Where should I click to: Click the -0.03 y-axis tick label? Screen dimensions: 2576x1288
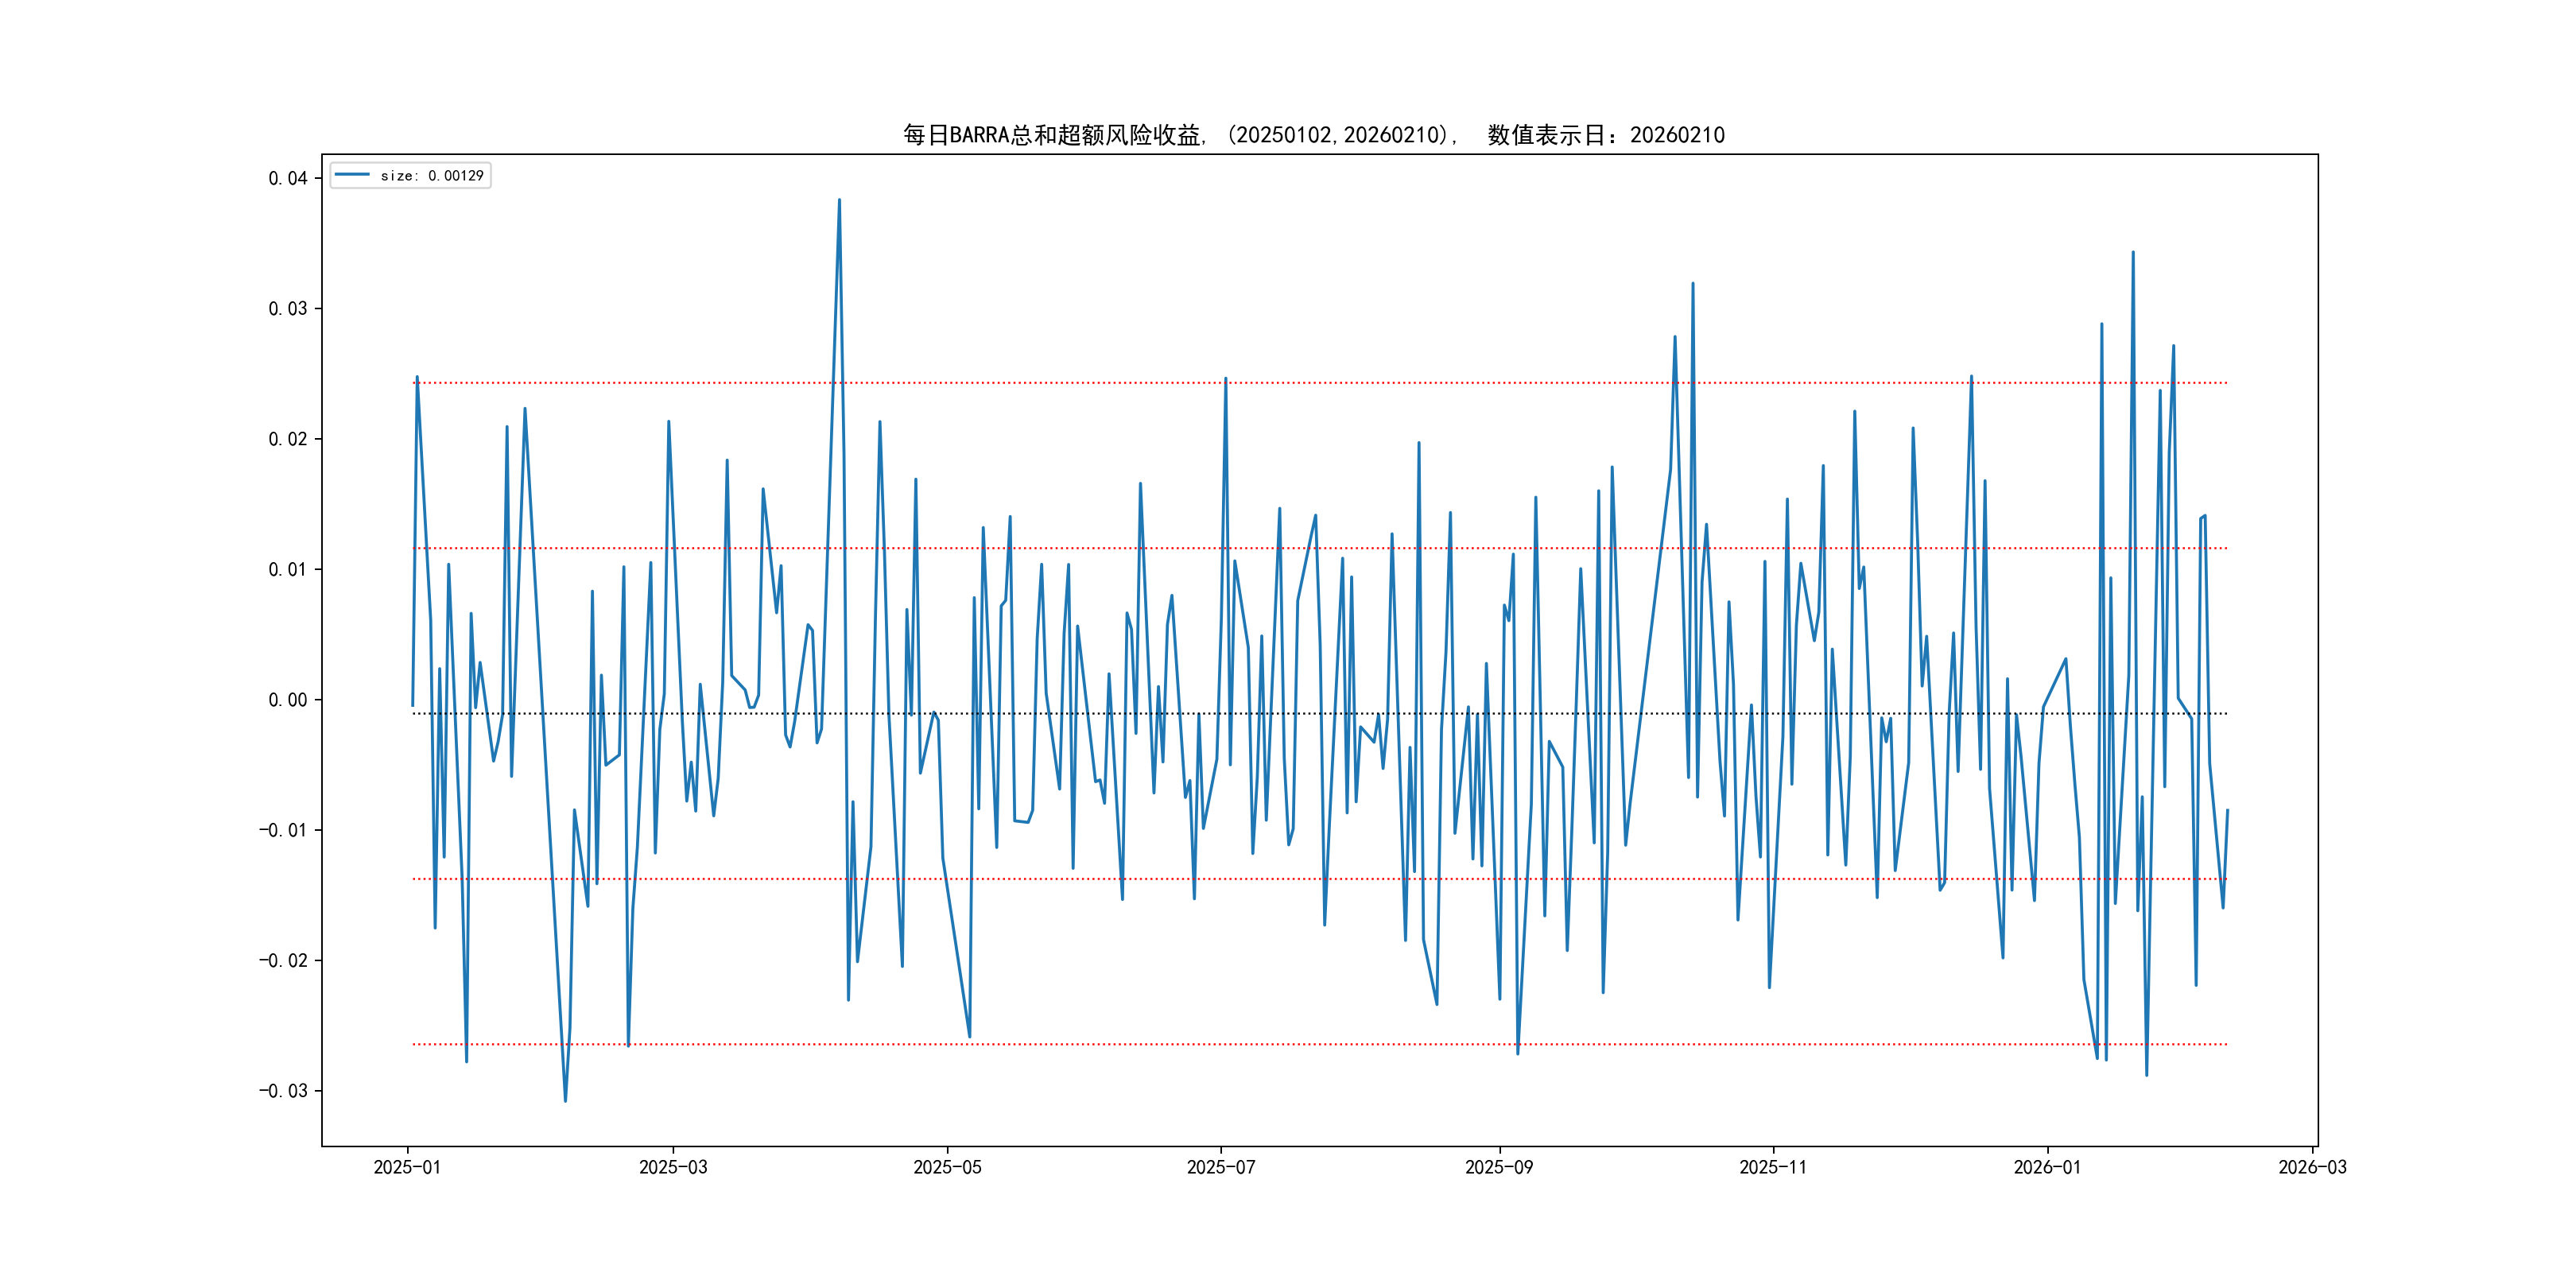pos(283,1090)
